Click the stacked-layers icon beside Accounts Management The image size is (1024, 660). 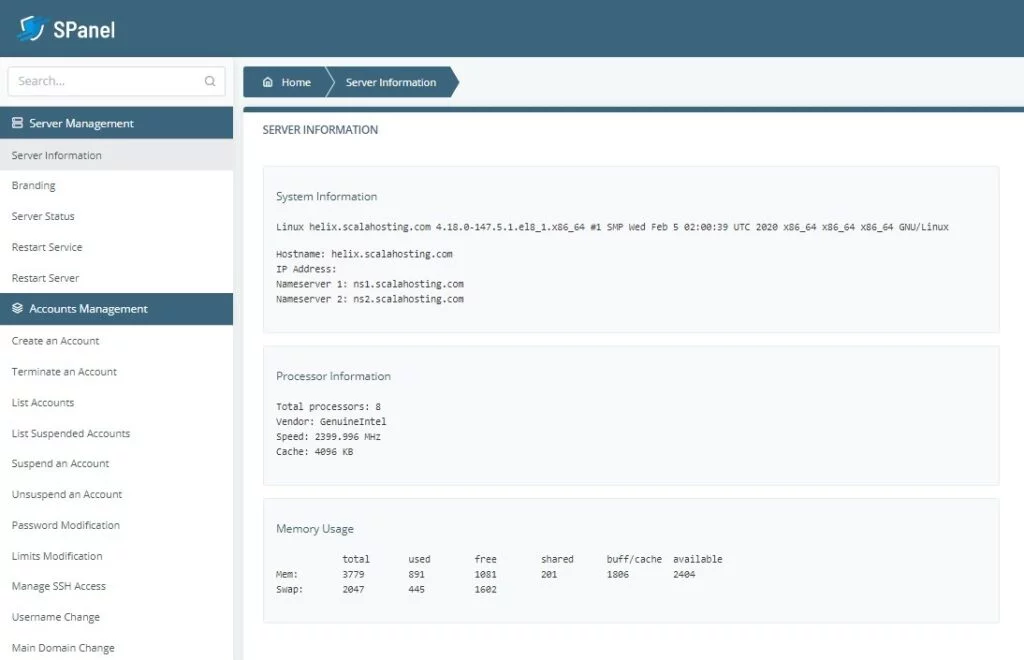point(17,308)
